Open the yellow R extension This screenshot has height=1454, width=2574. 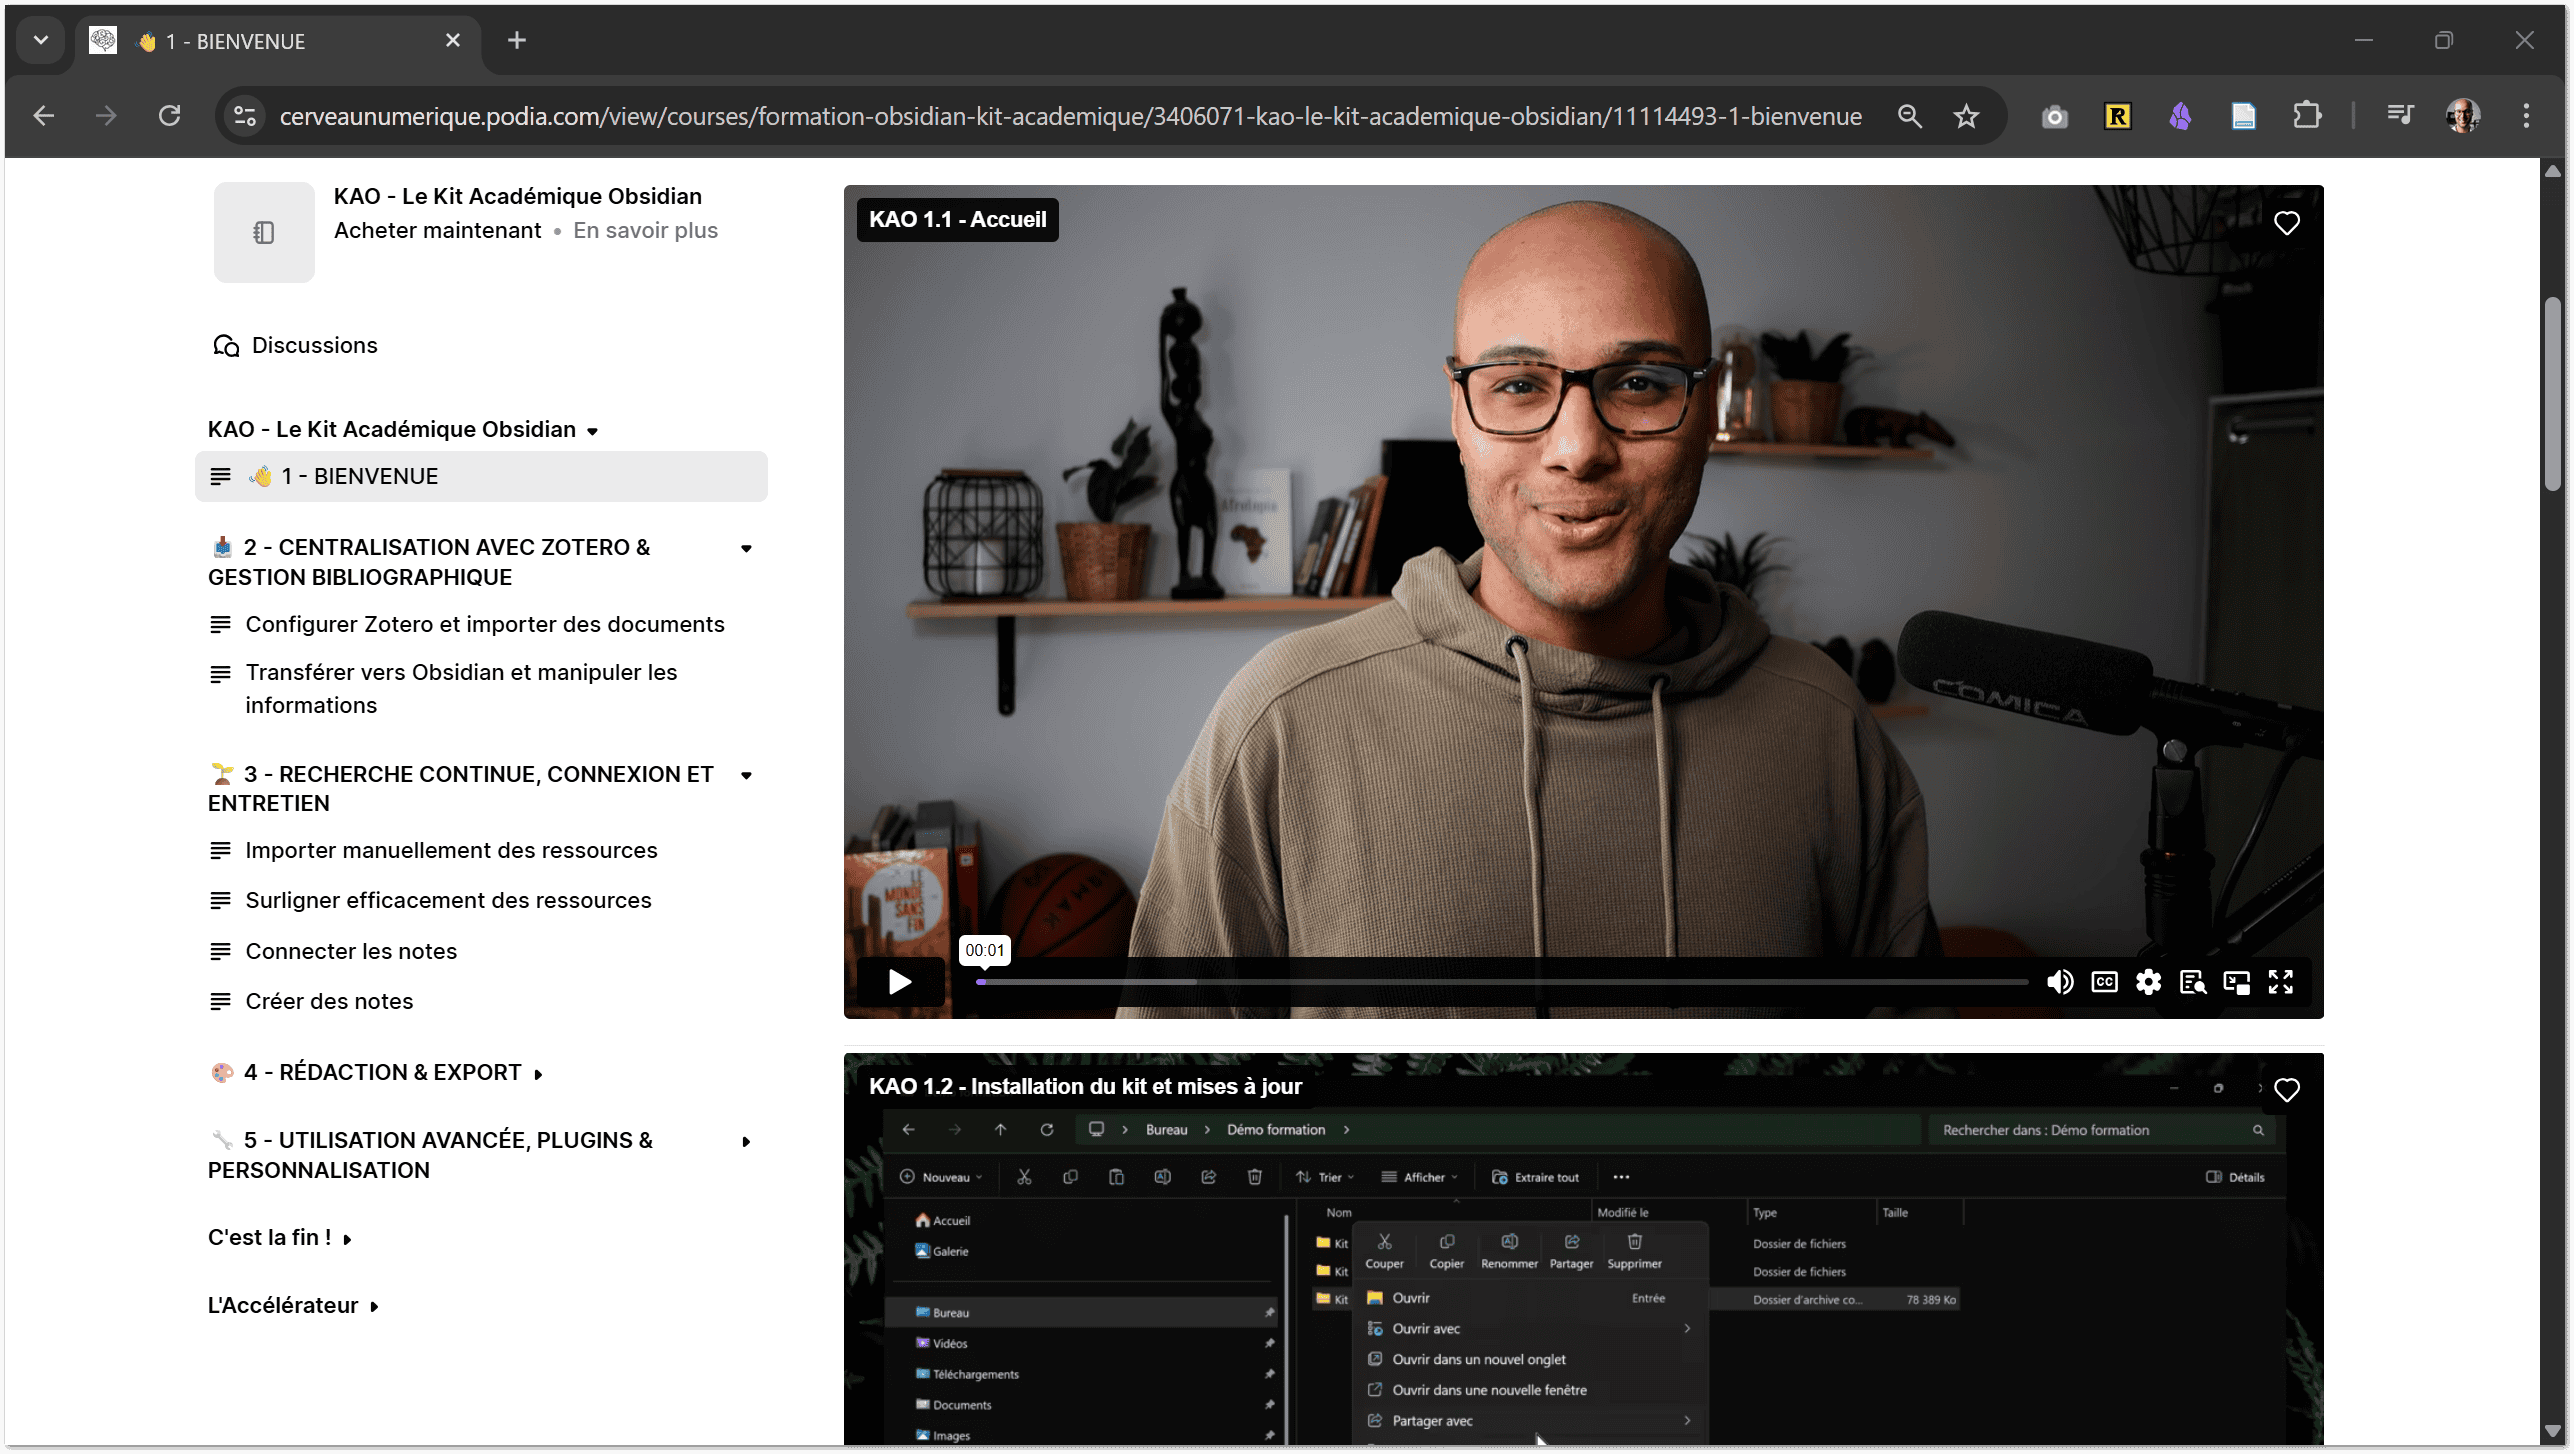click(x=2117, y=117)
